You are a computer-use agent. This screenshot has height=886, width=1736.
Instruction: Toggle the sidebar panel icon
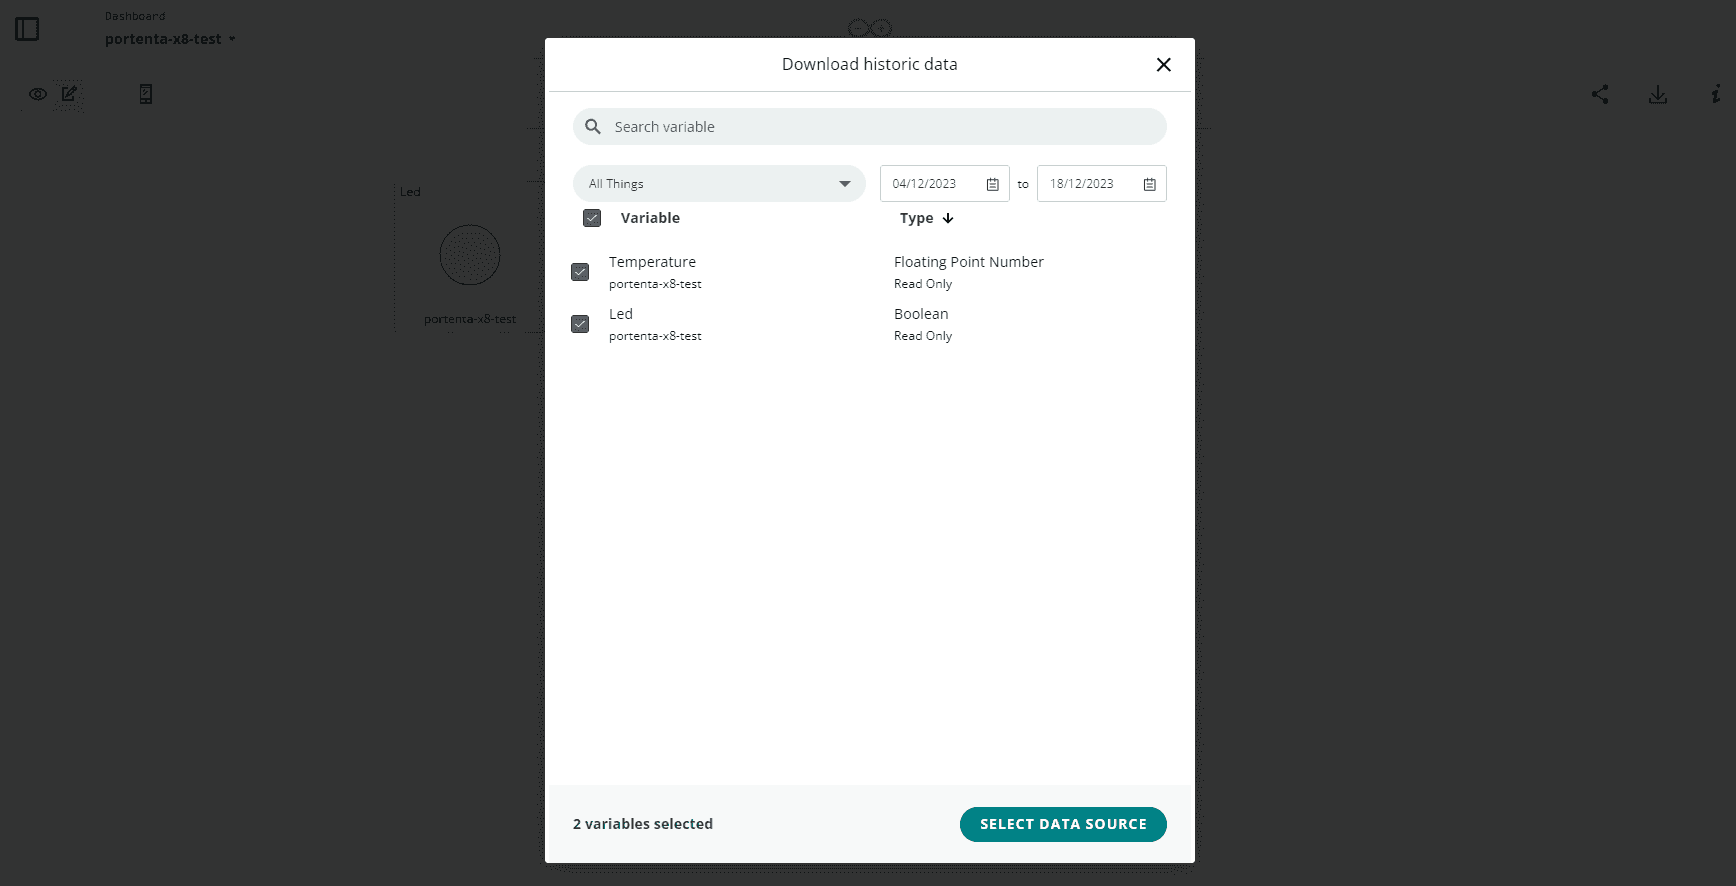click(x=27, y=29)
